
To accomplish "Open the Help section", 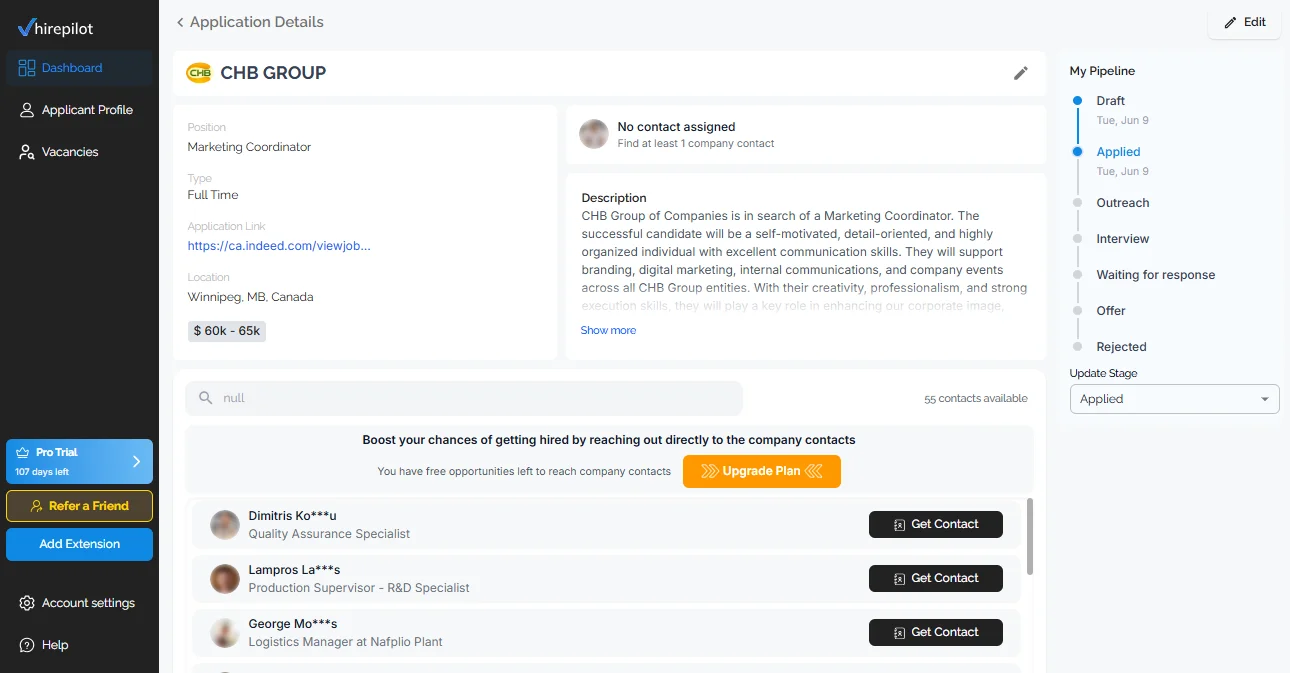I will click(x=79, y=645).
